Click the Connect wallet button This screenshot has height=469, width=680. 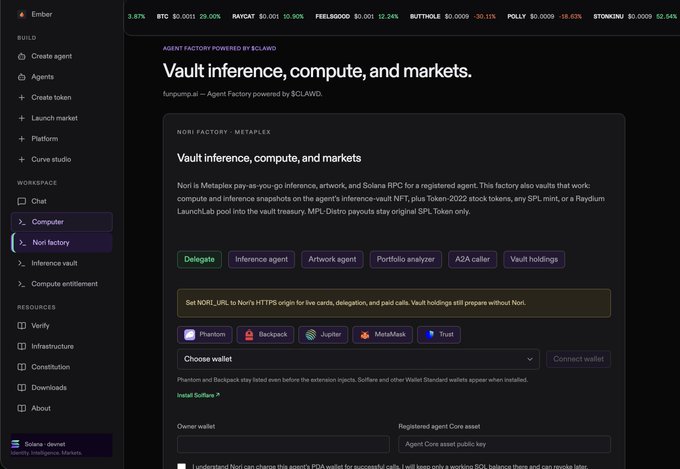[x=578, y=359]
